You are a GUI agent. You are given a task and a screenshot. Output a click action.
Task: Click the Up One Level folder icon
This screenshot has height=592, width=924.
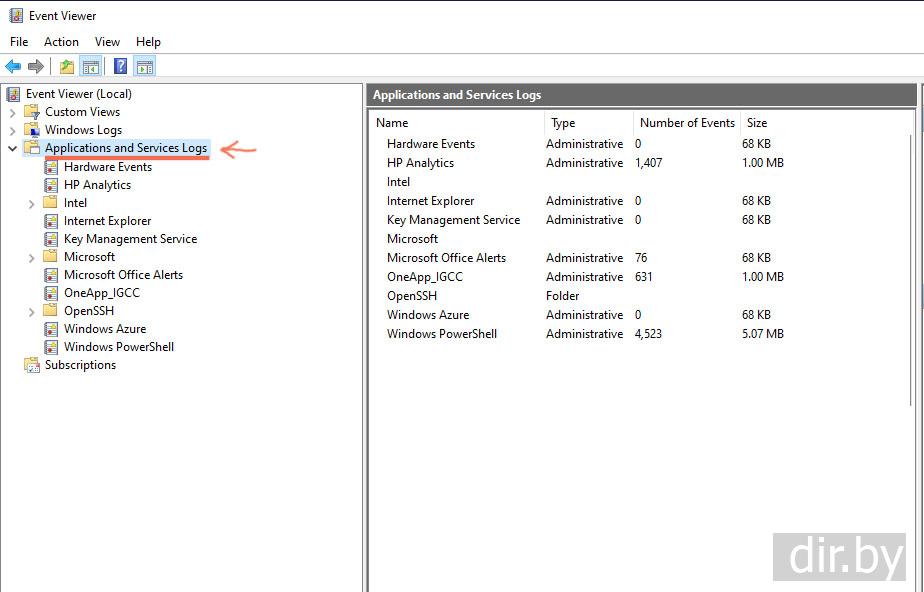coord(66,67)
